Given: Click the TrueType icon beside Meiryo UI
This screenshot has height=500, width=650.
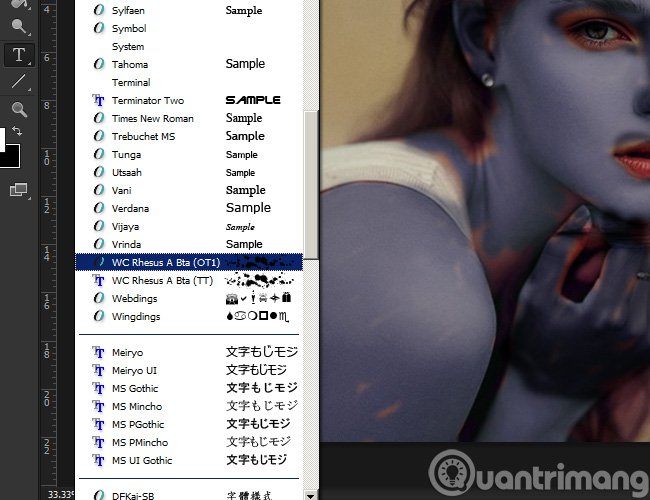Looking at the screenshot, I should 99,370.
